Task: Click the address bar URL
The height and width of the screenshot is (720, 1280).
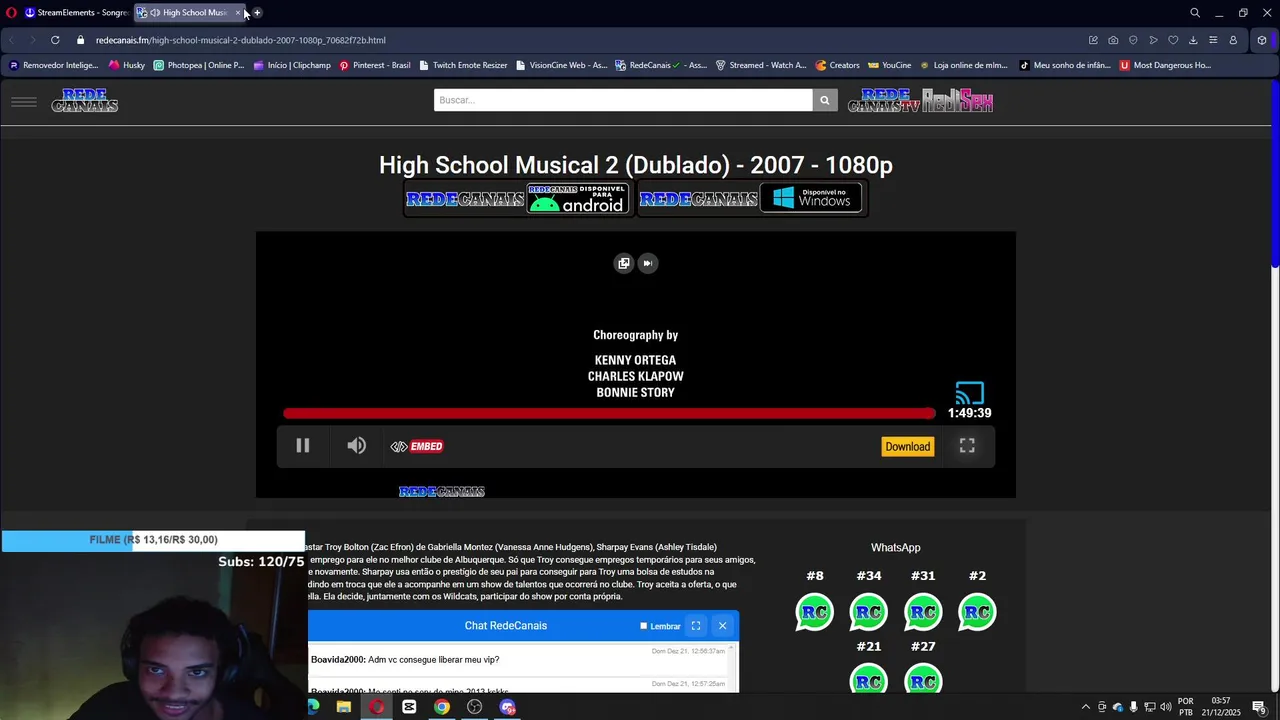Action: 240,40
